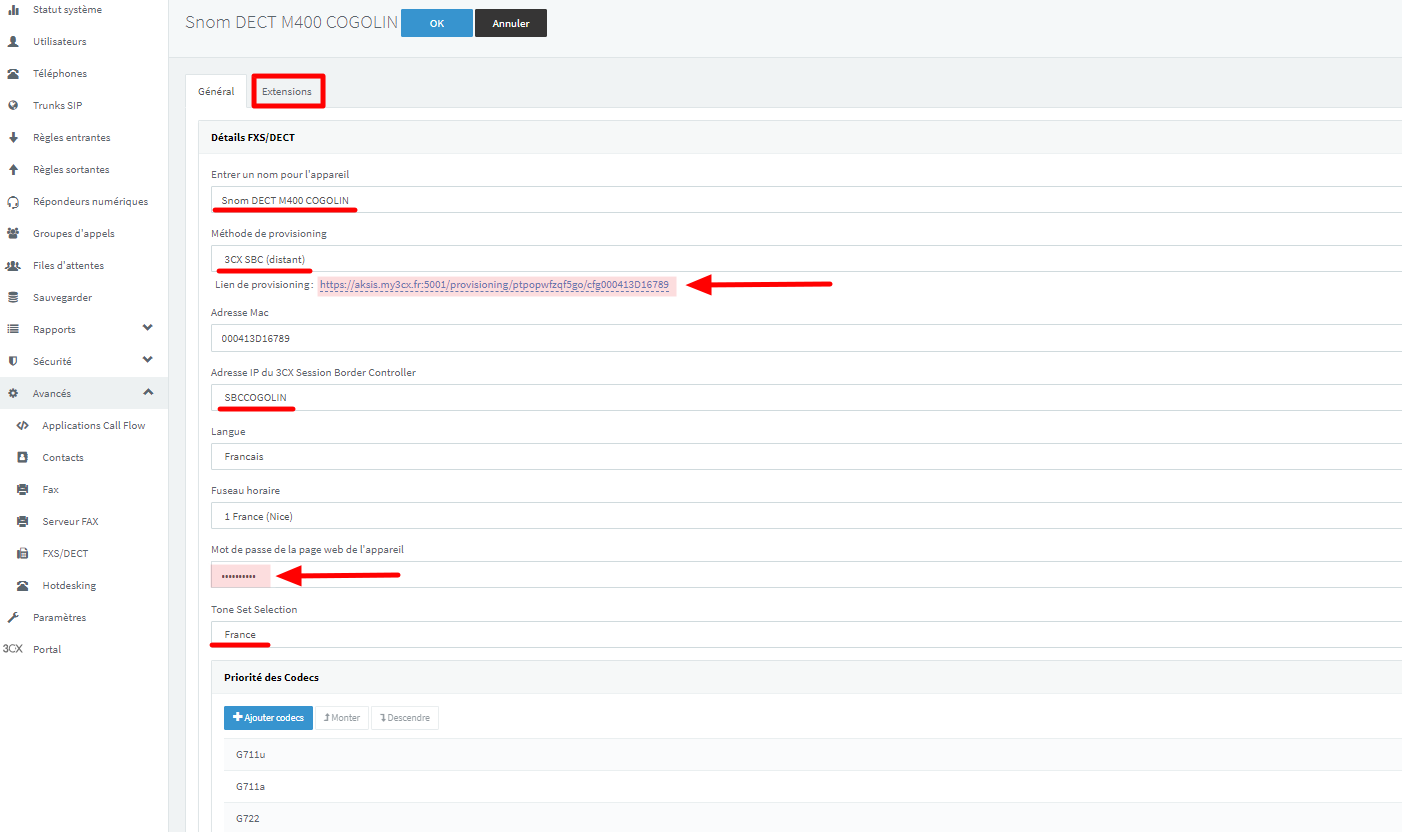1402x832 pixels.
Task: Click the Applications Call Flow code icon
Action: click(23, 426)
